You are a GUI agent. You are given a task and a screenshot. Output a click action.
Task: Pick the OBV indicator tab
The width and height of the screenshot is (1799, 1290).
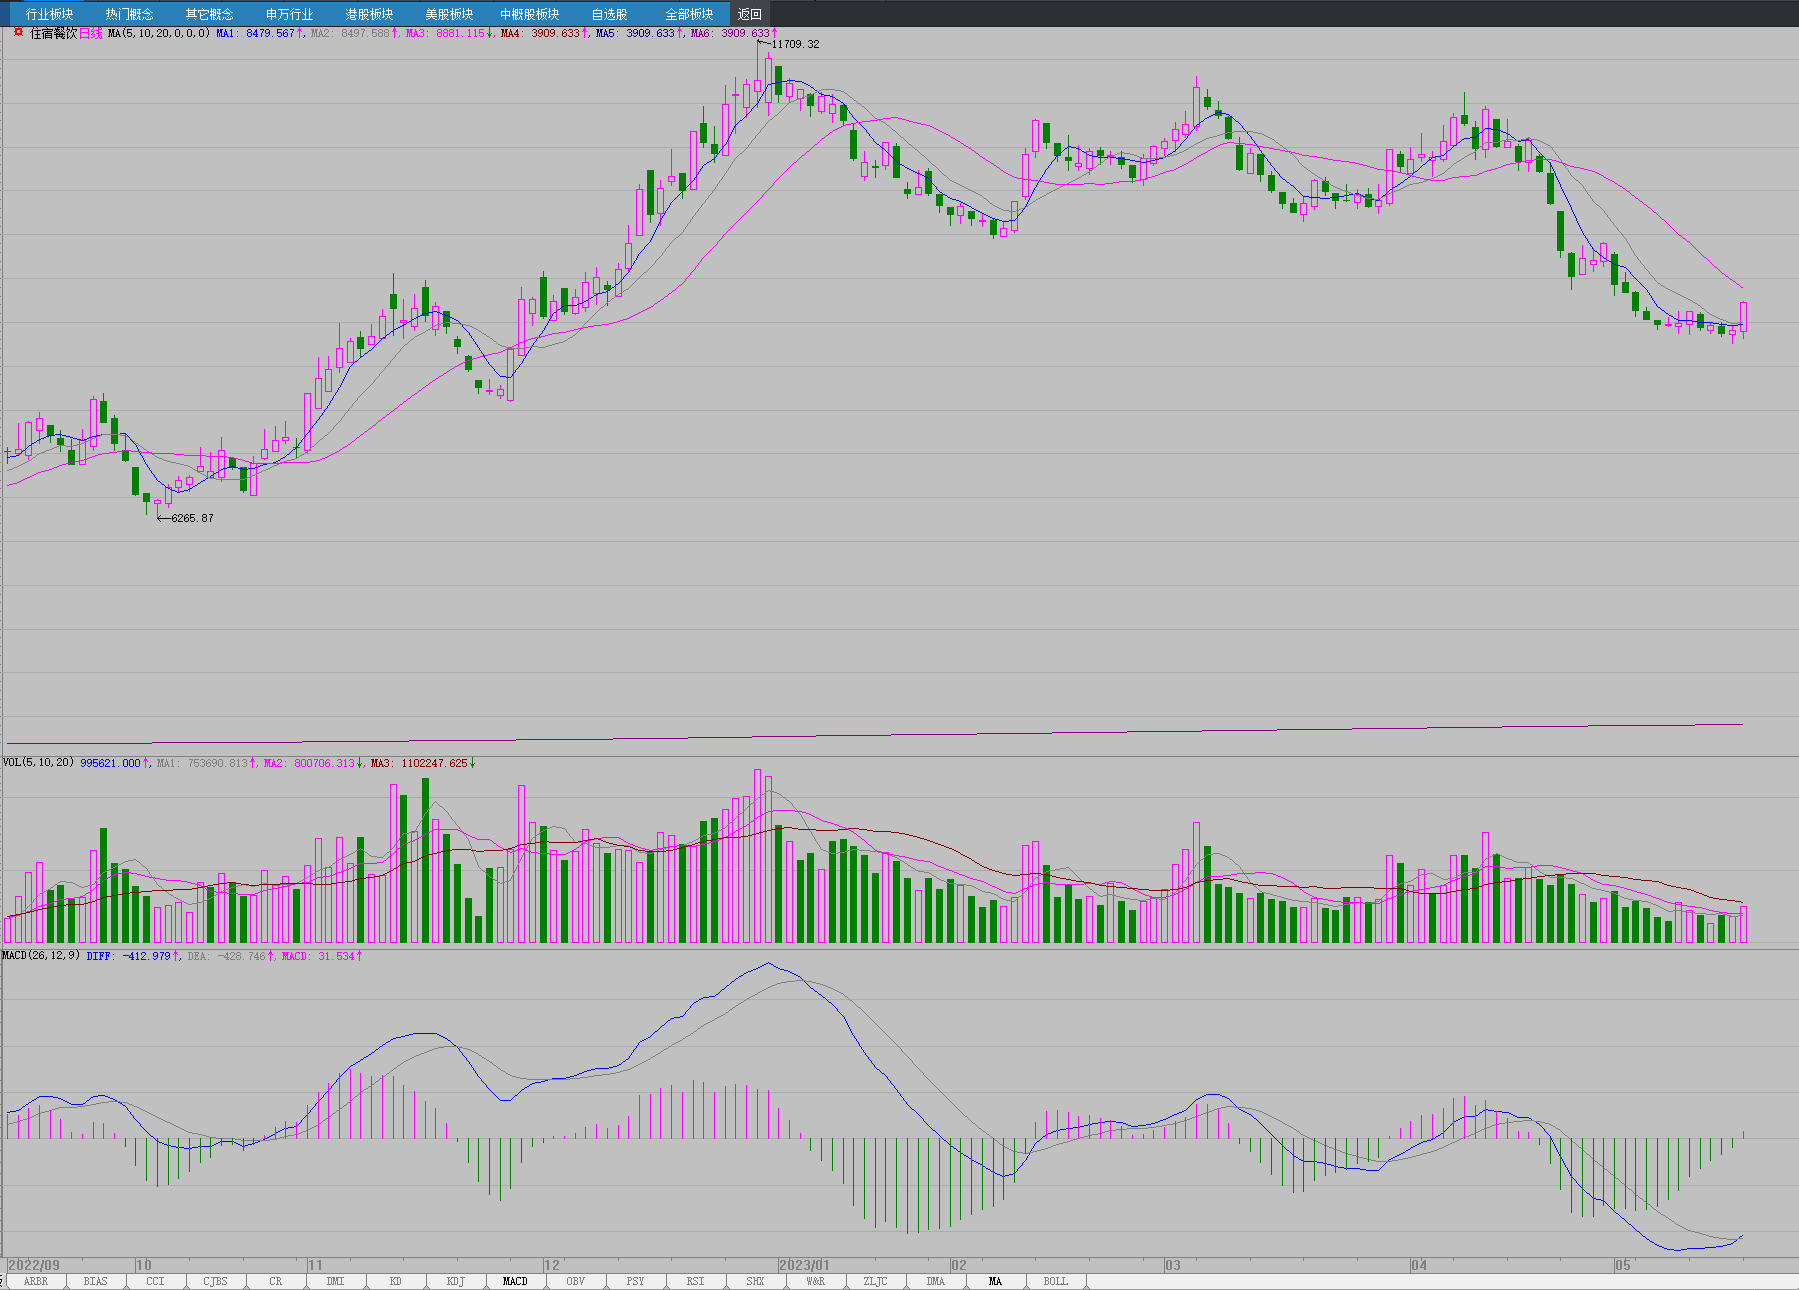point(575,1281)
